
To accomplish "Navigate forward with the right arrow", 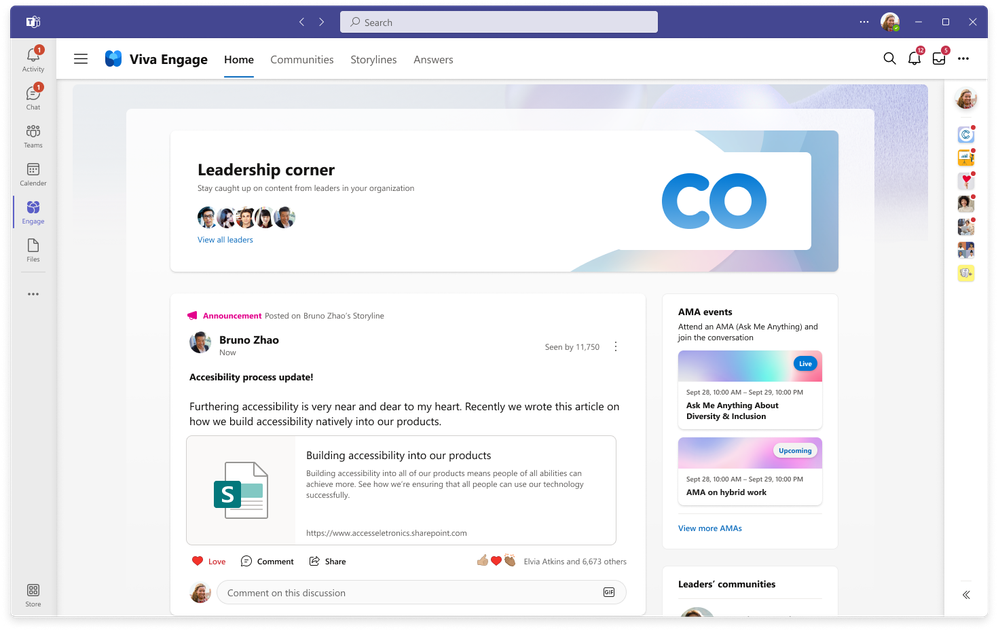I will (x=321, y=22).
